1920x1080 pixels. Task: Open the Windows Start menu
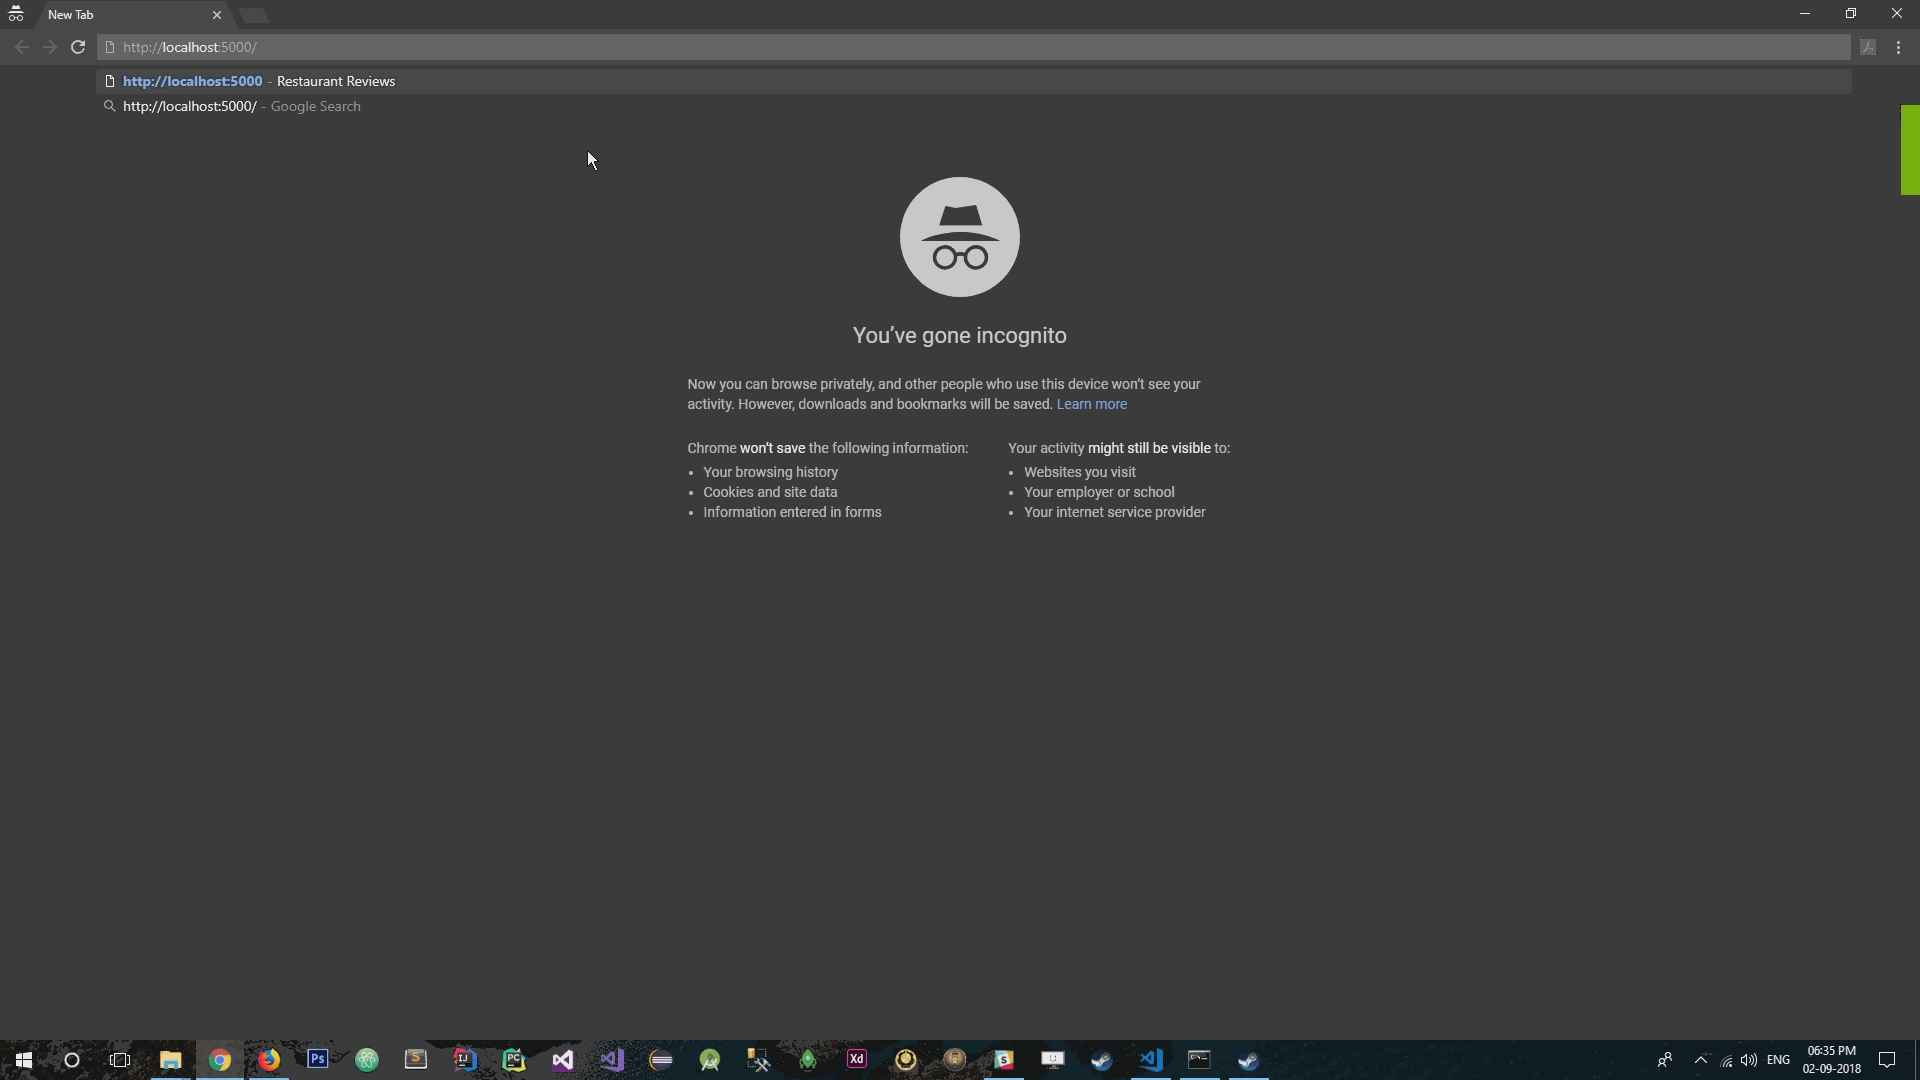pos(23,1060)
